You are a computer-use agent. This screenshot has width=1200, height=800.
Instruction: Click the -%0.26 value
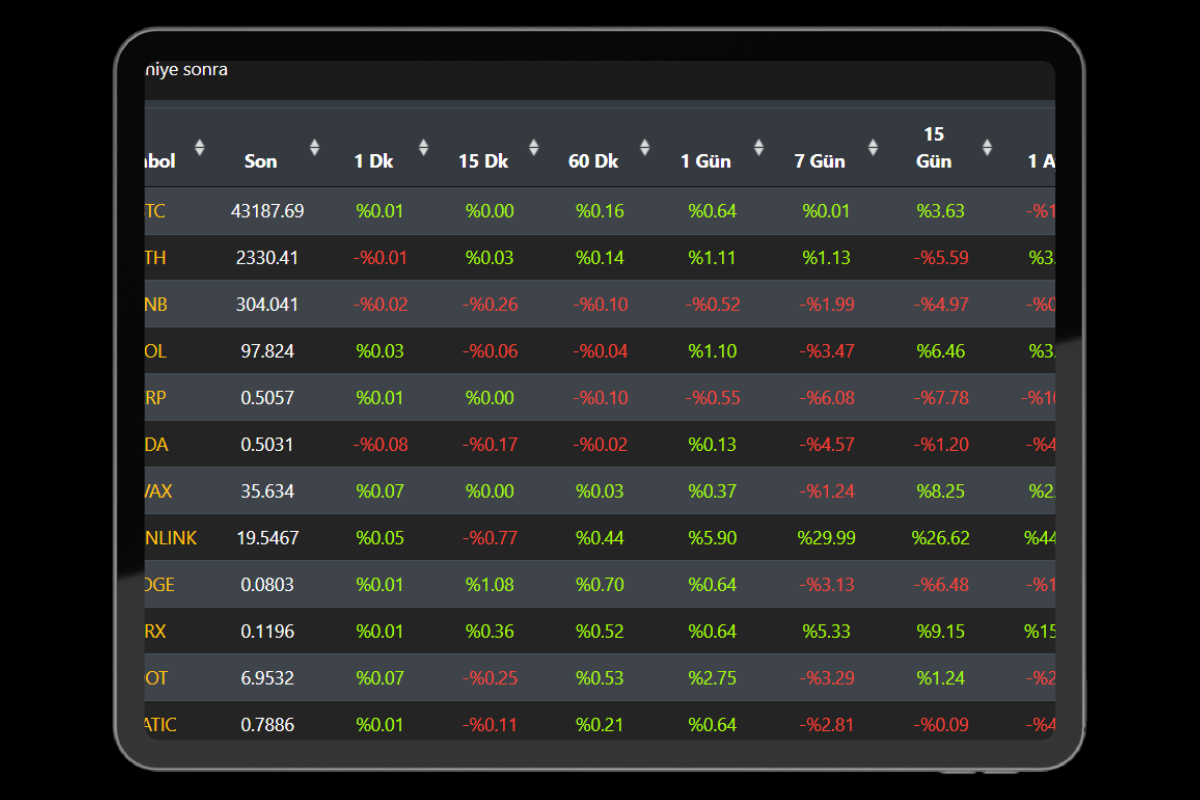(x=490, y=304)
